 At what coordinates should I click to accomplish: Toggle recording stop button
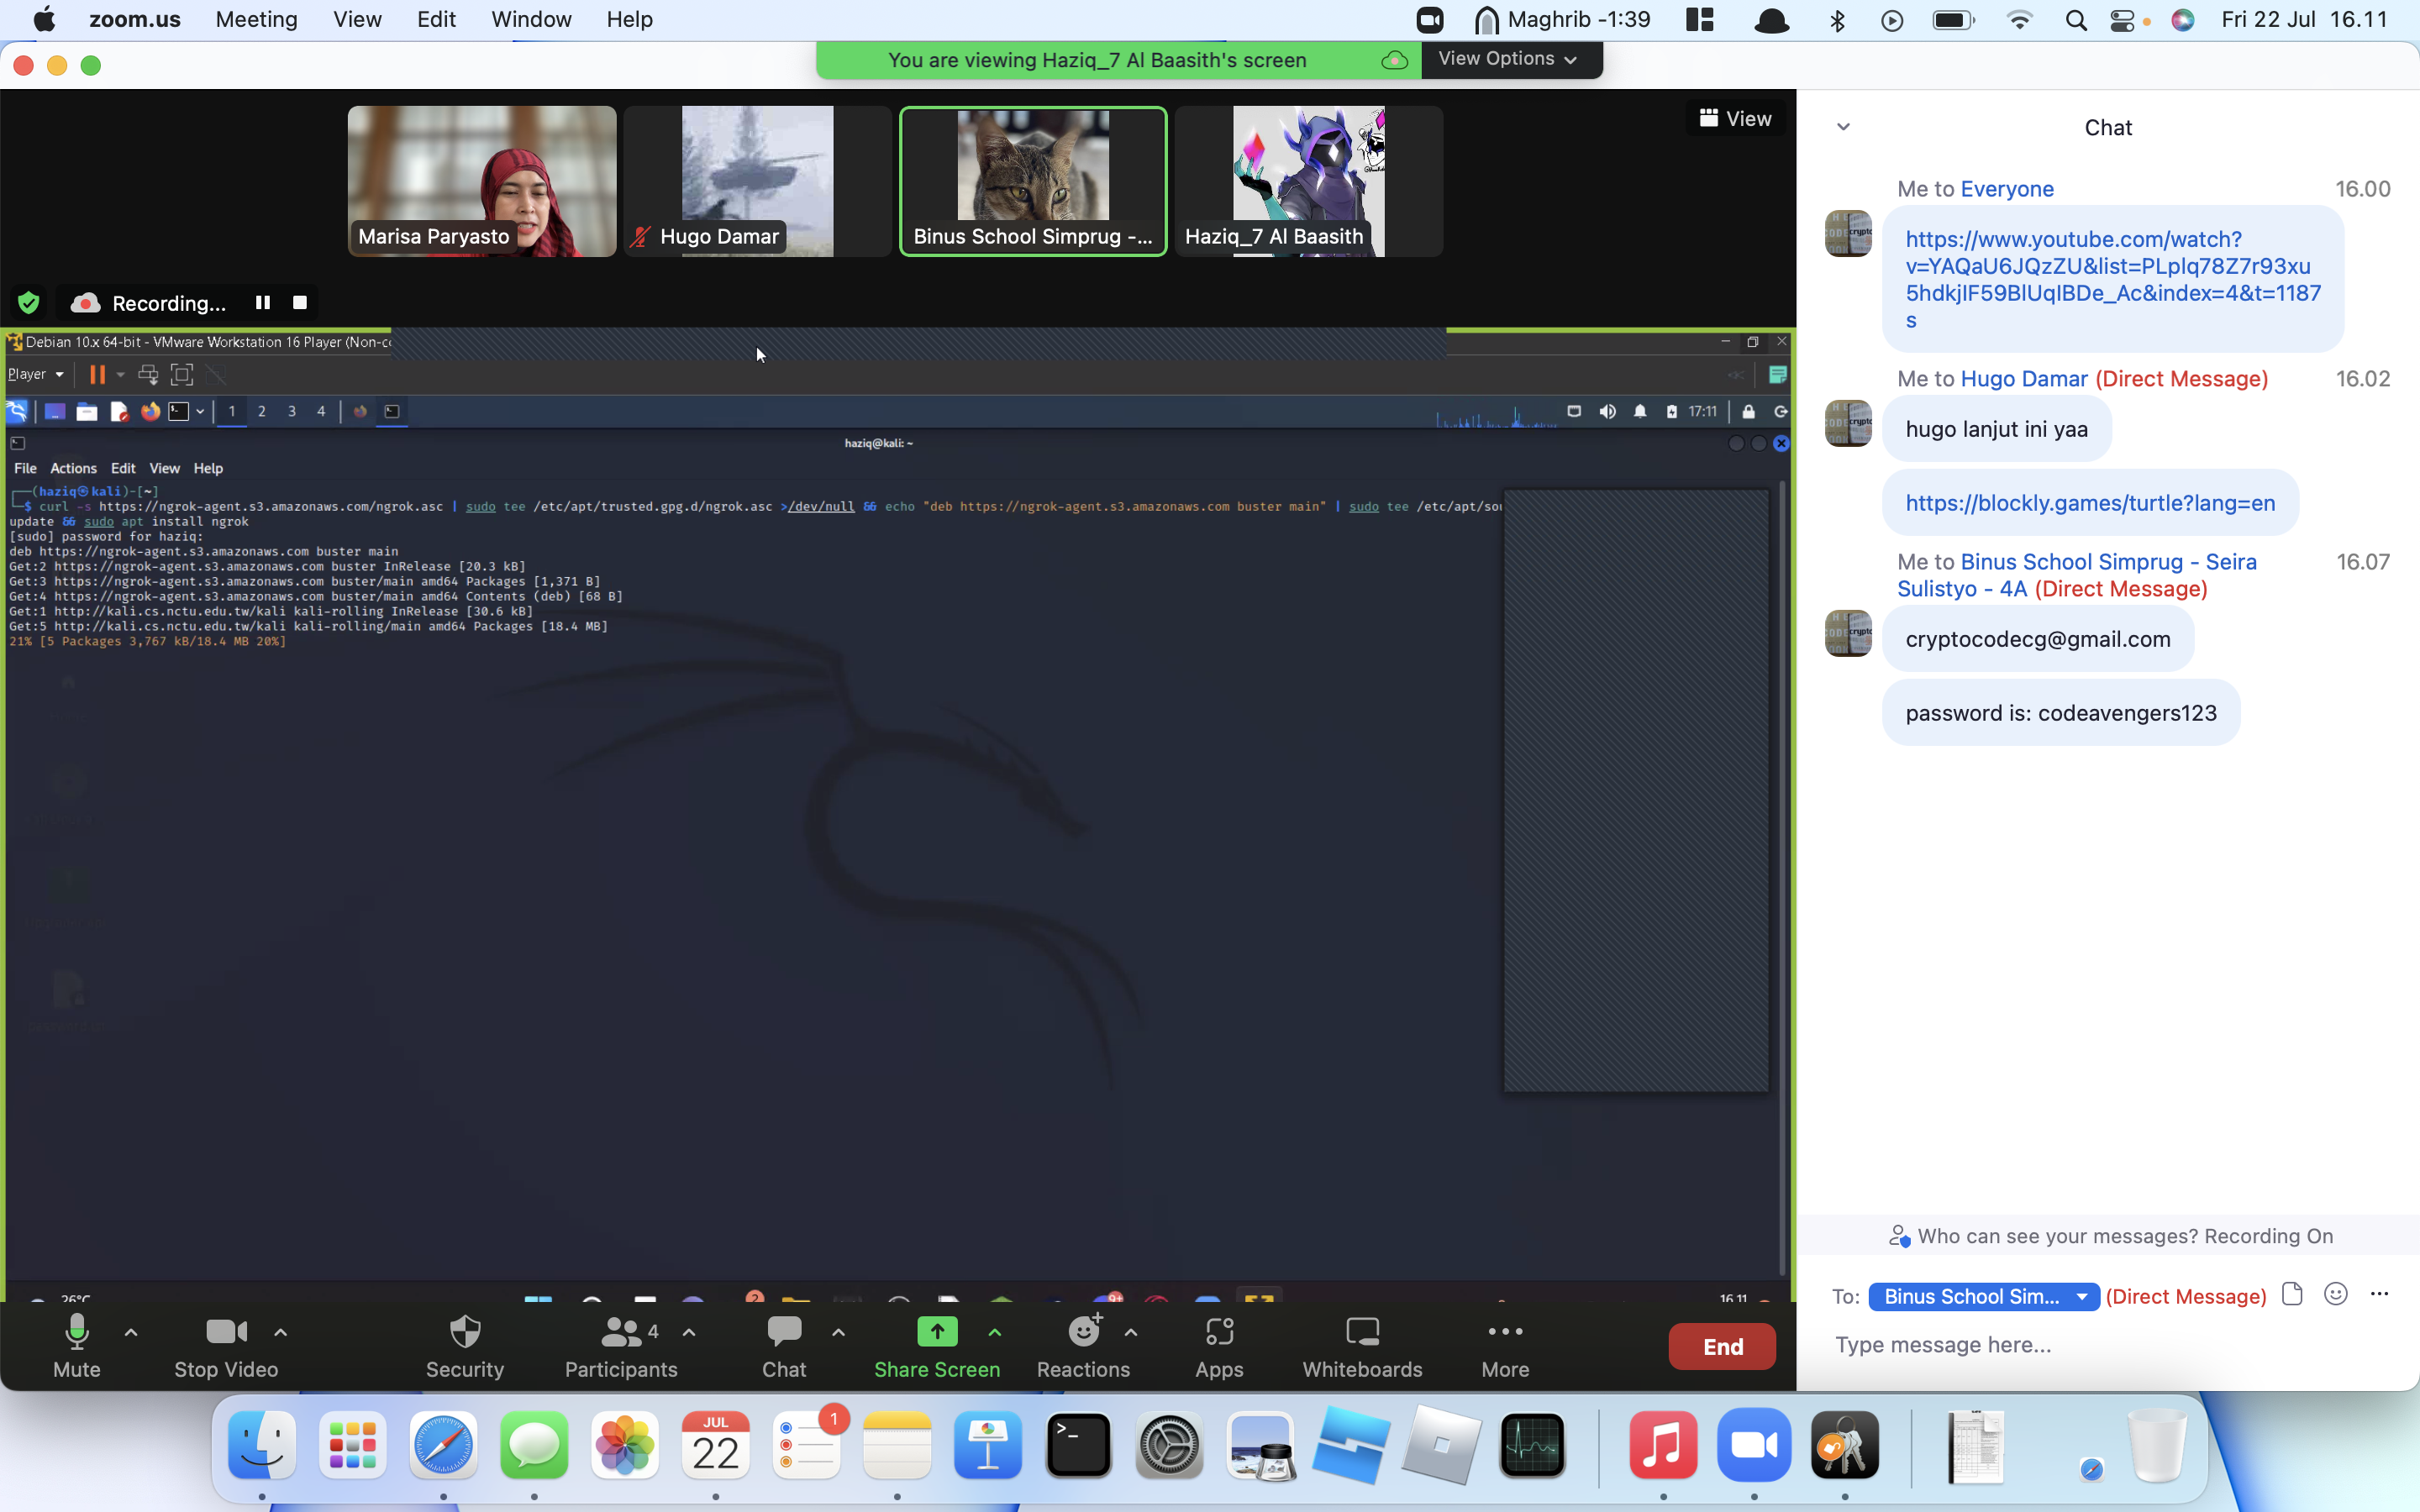[x=300, y=303]
